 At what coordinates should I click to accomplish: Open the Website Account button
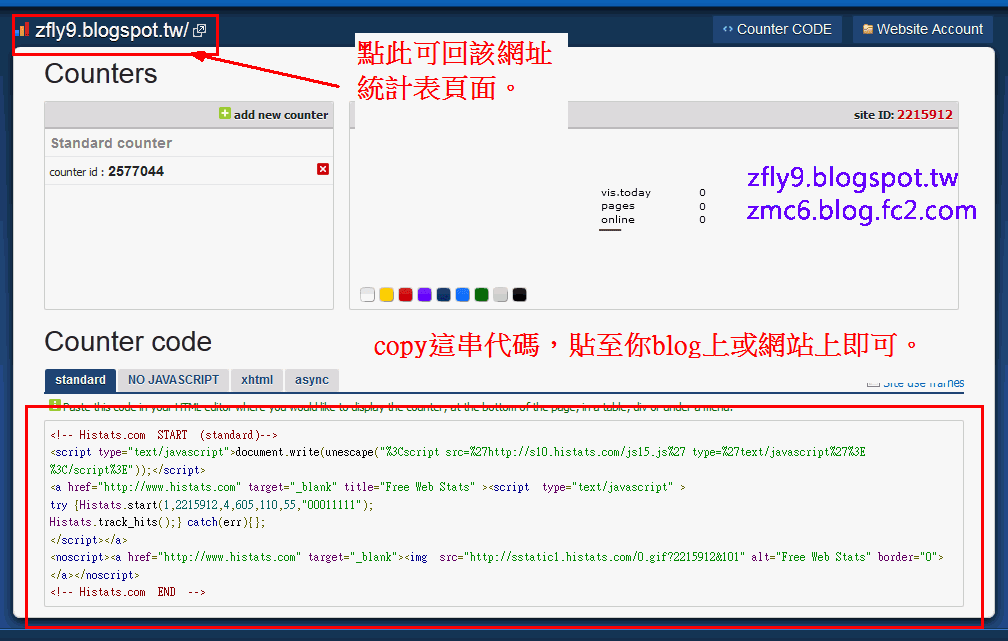pos(922,30)
